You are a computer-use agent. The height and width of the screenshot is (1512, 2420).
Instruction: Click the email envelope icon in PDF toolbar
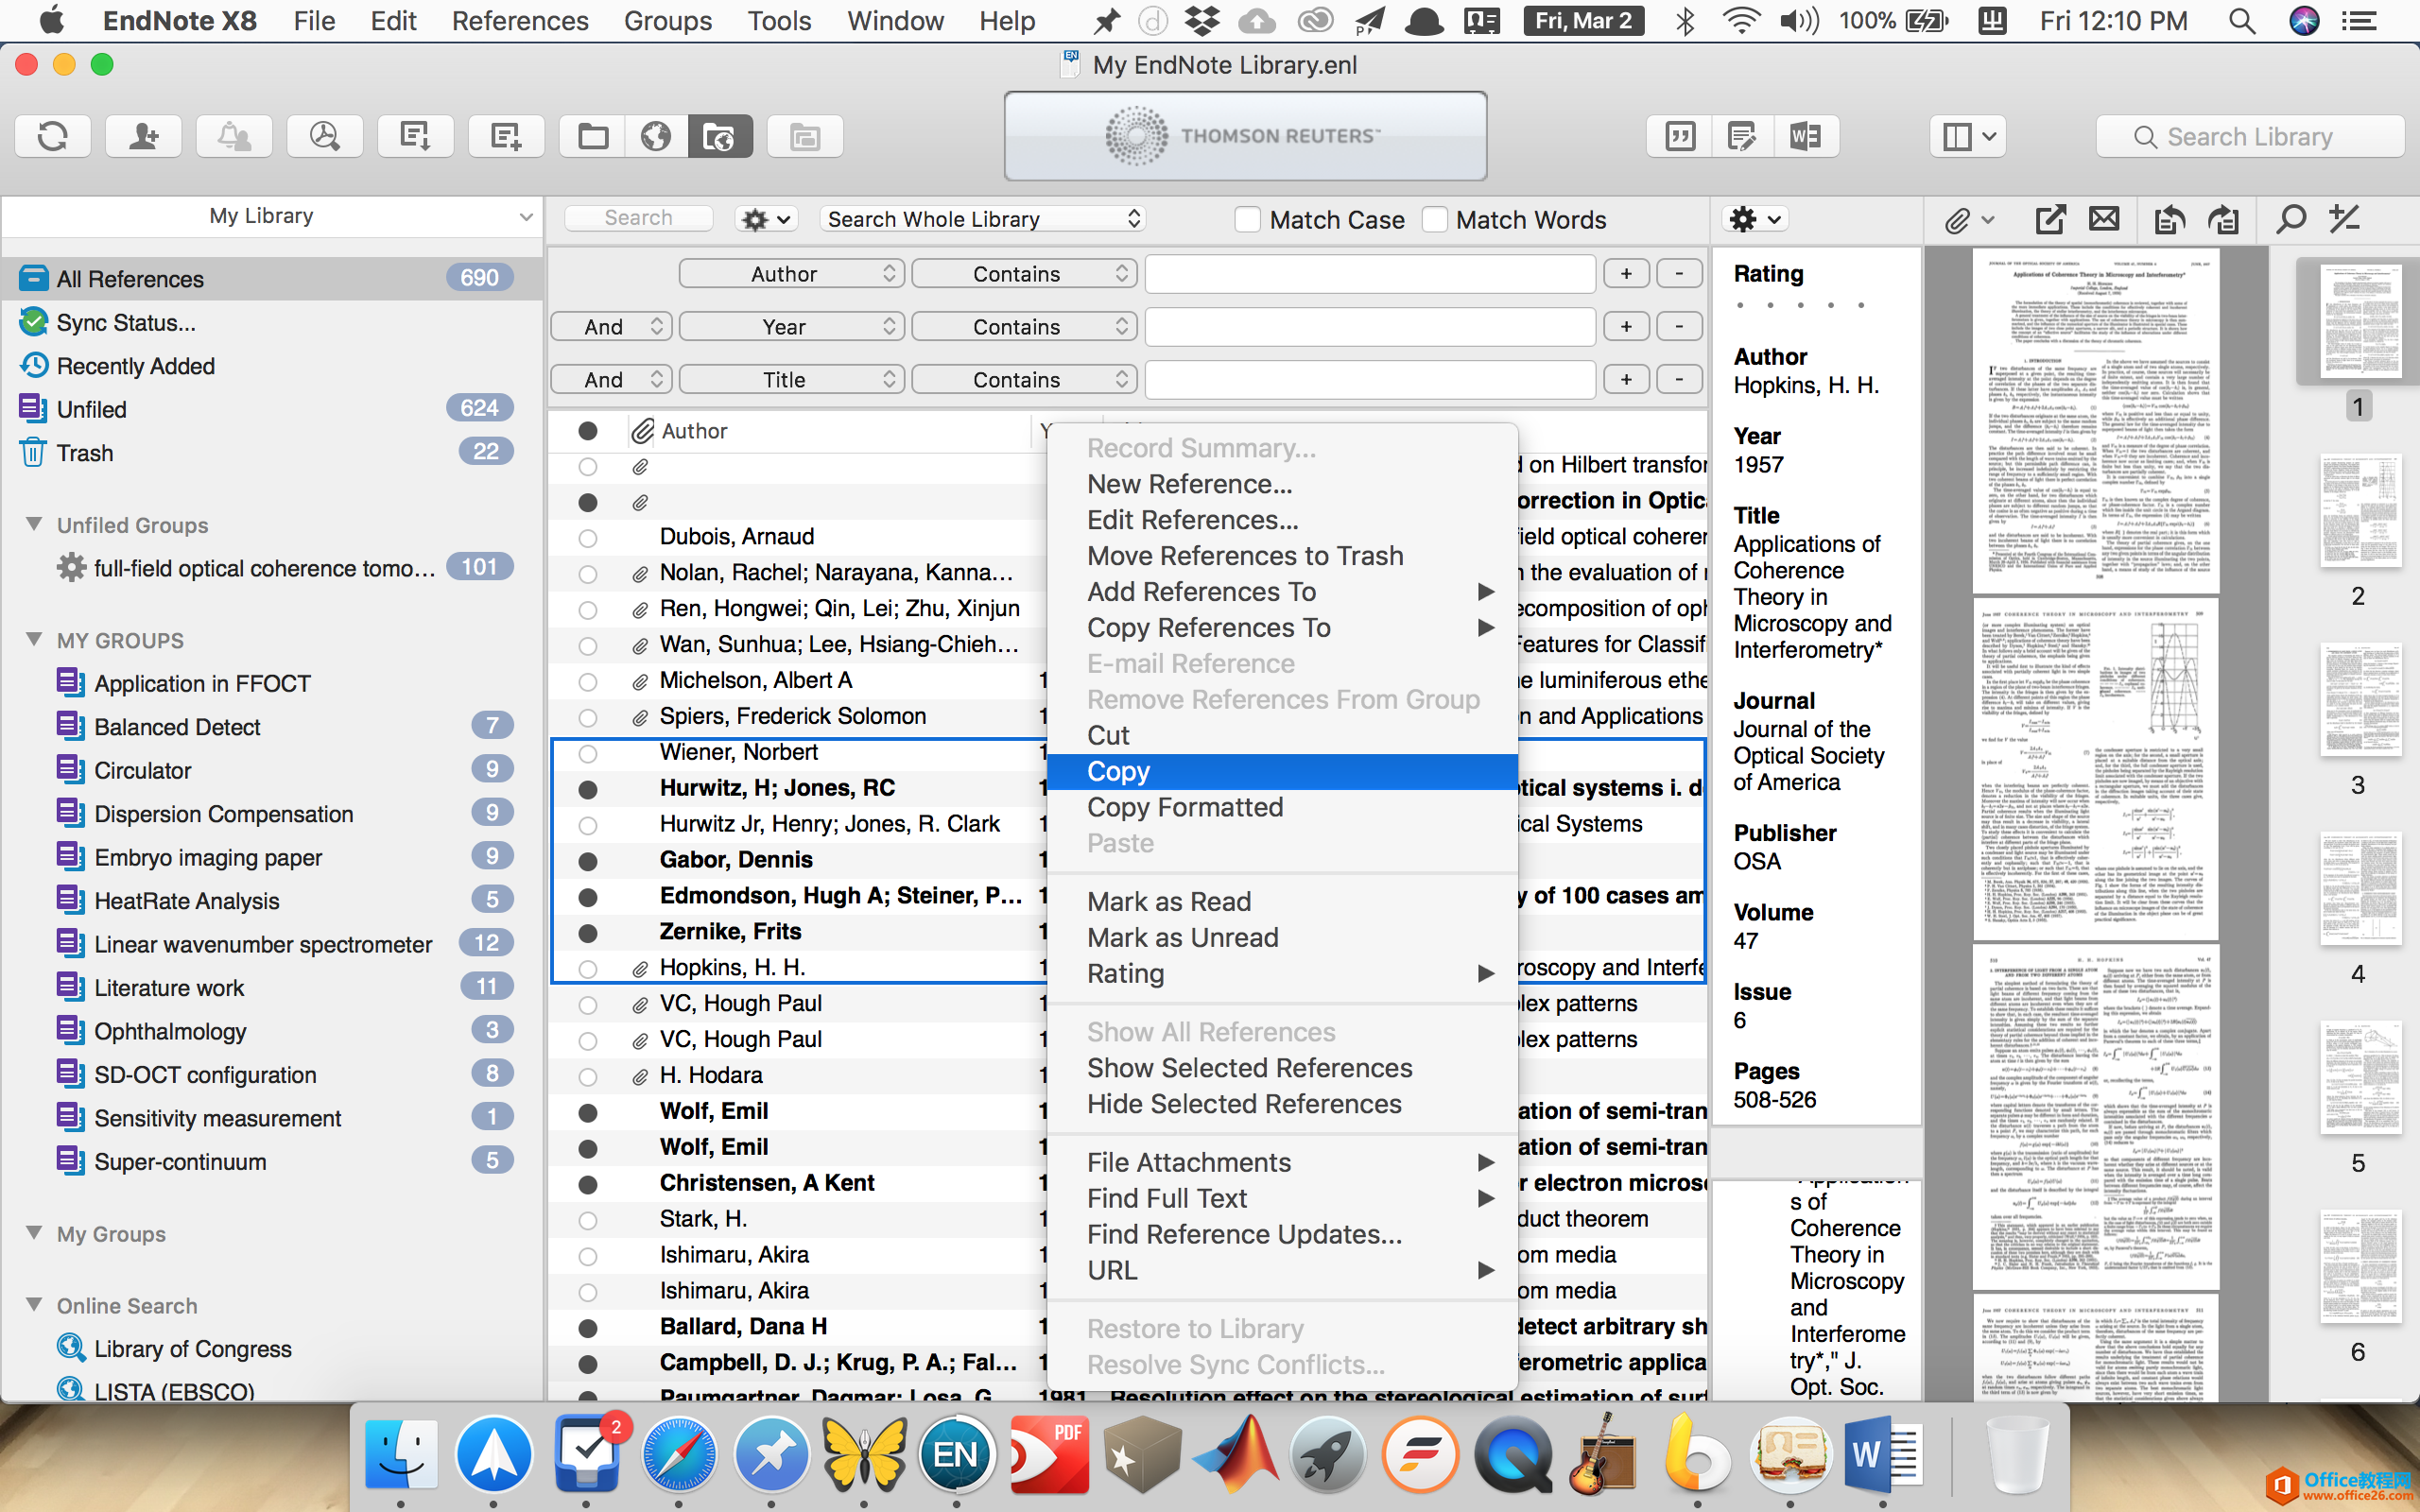point(2104,219)
